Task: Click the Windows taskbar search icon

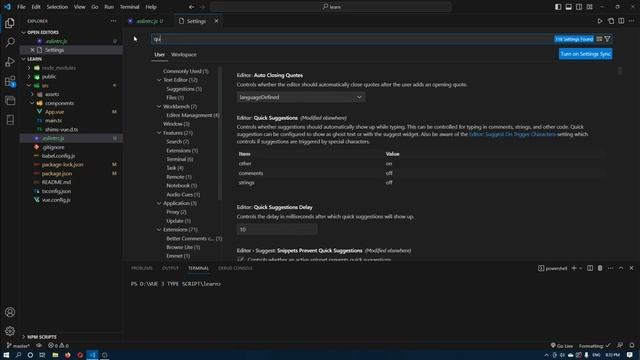Action: tap(18, 355)
